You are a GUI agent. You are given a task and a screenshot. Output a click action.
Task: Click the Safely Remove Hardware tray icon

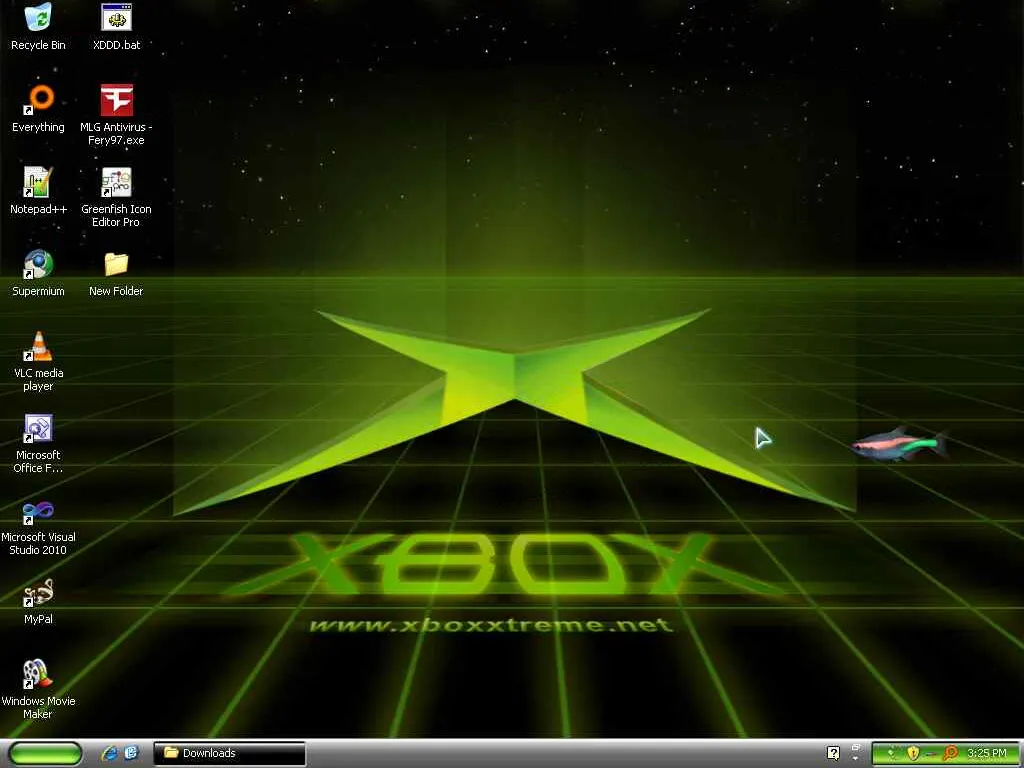891,752
